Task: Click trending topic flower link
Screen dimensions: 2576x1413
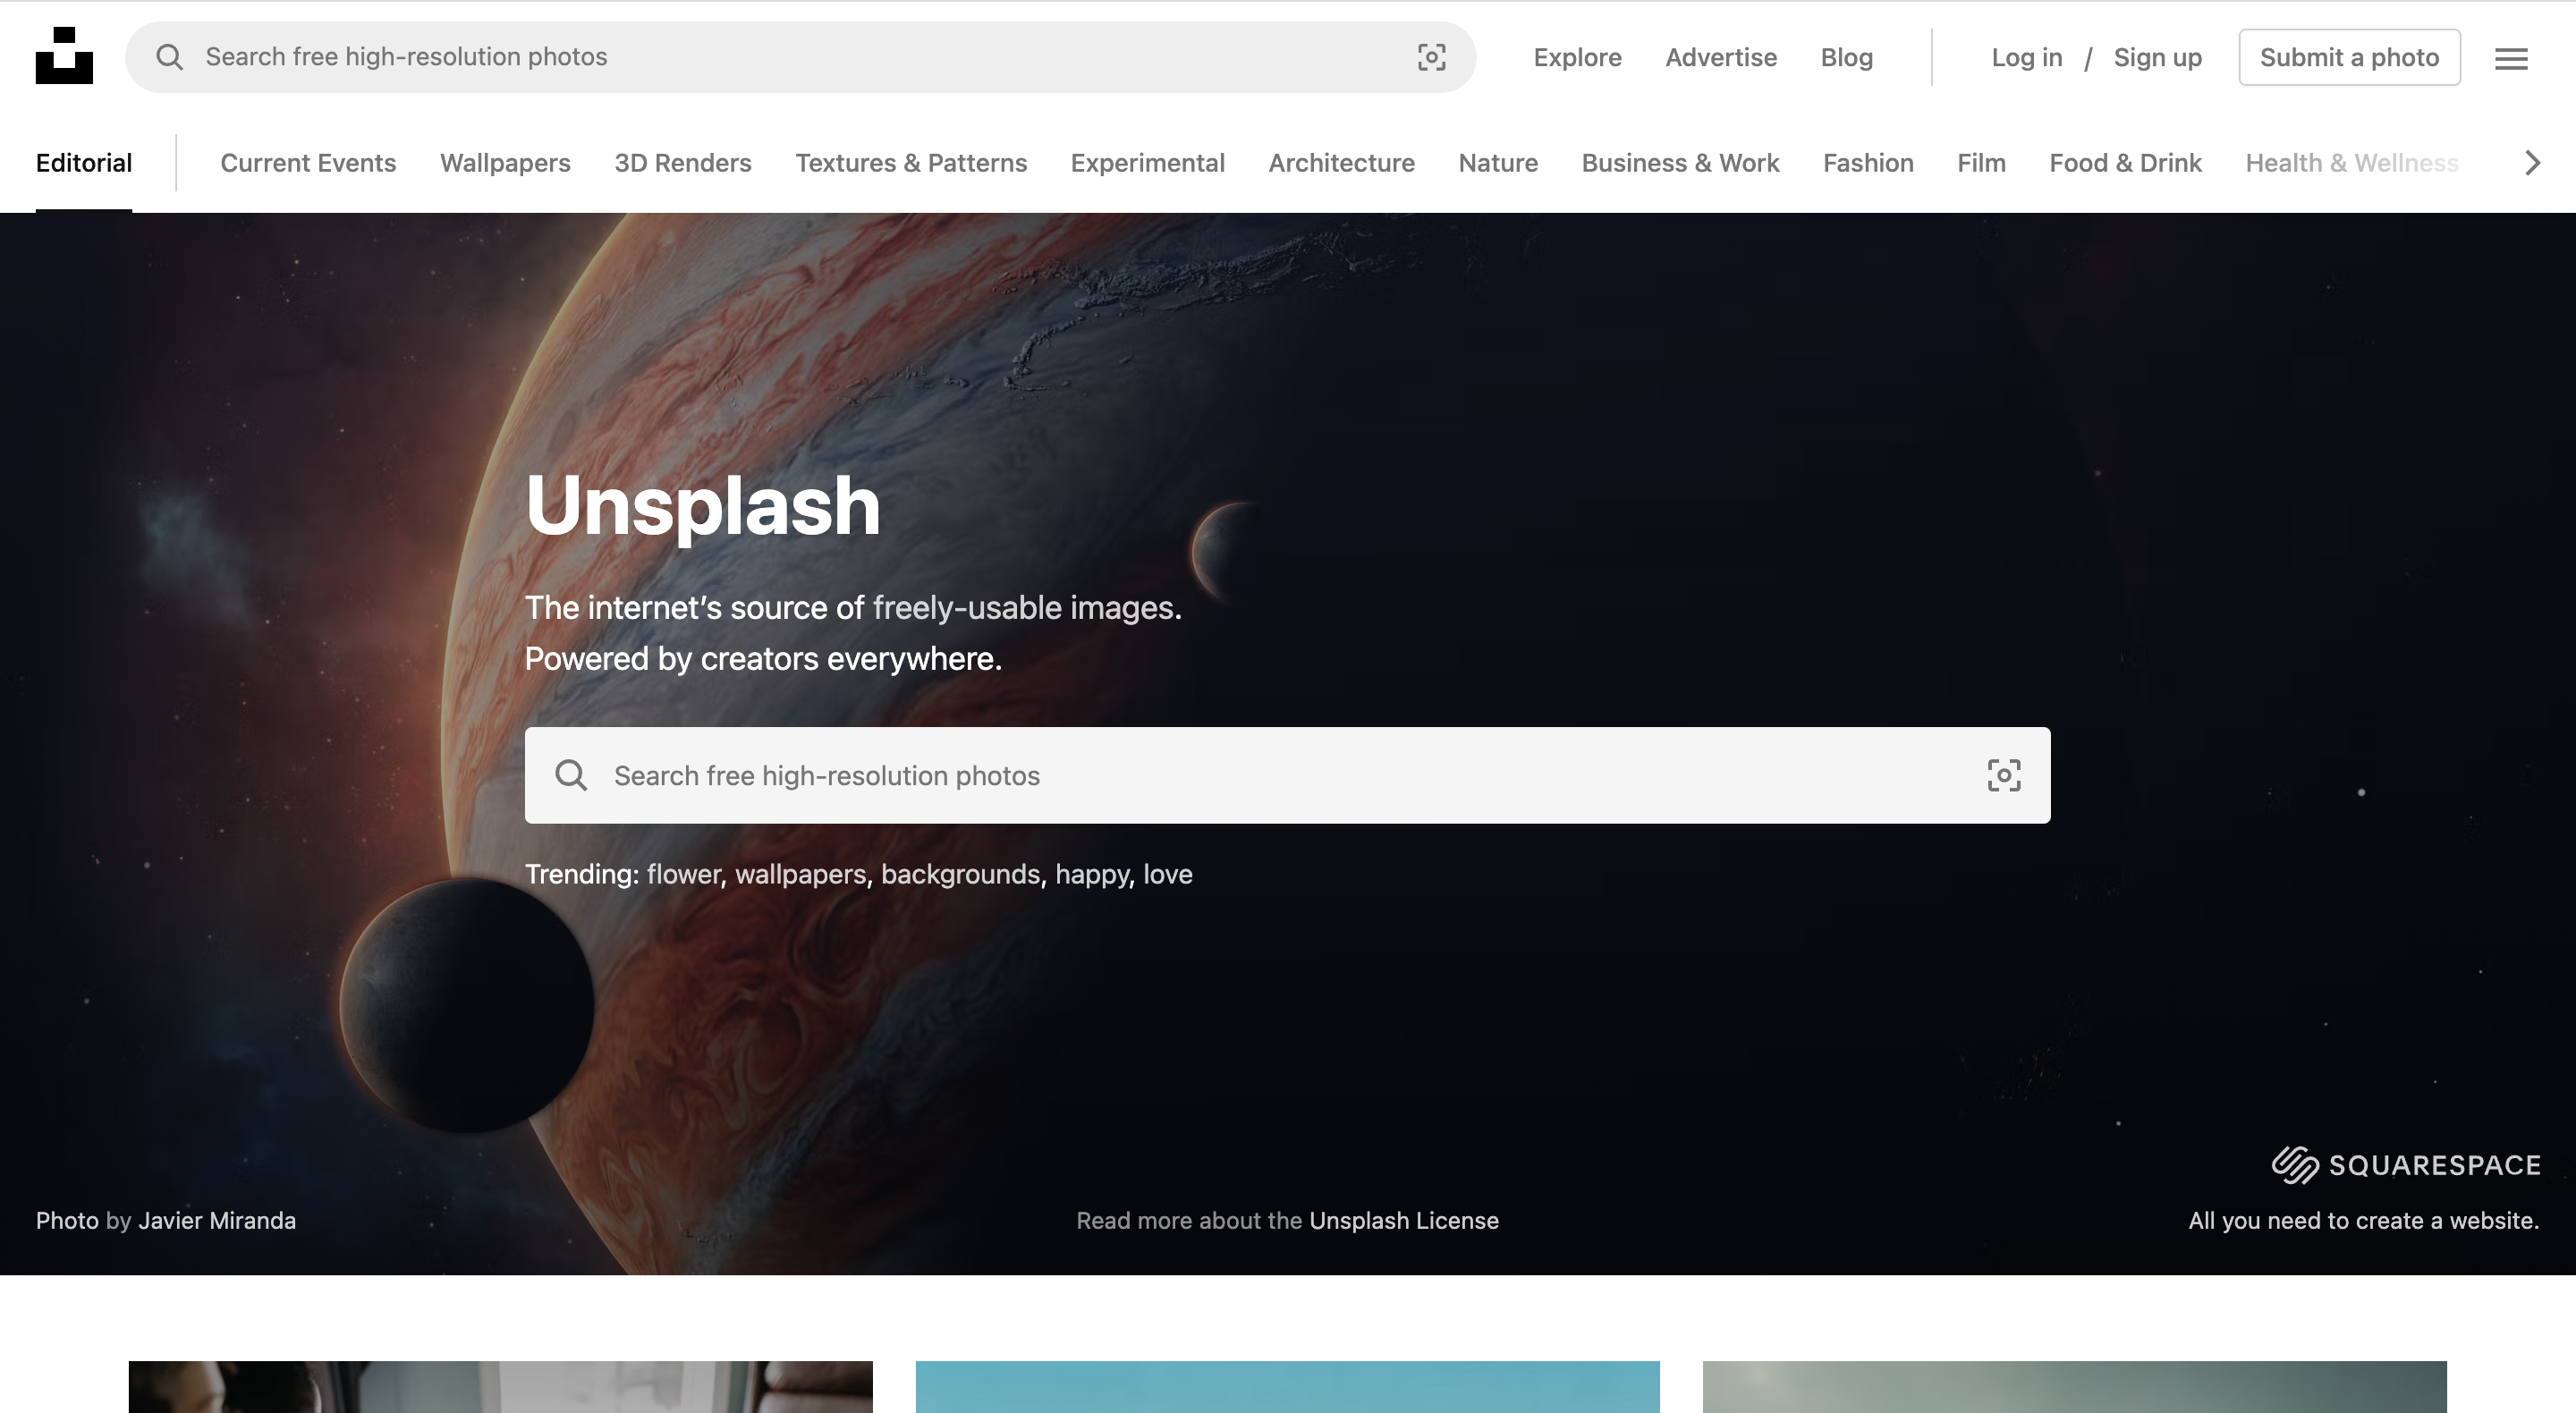Action: coord(682,874)
